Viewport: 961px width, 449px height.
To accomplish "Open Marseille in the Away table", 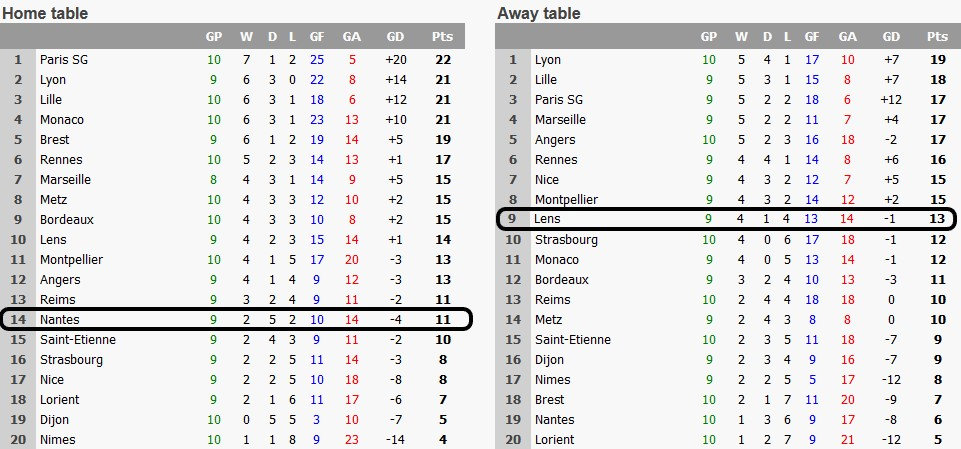I will click(x=559, y=120).
